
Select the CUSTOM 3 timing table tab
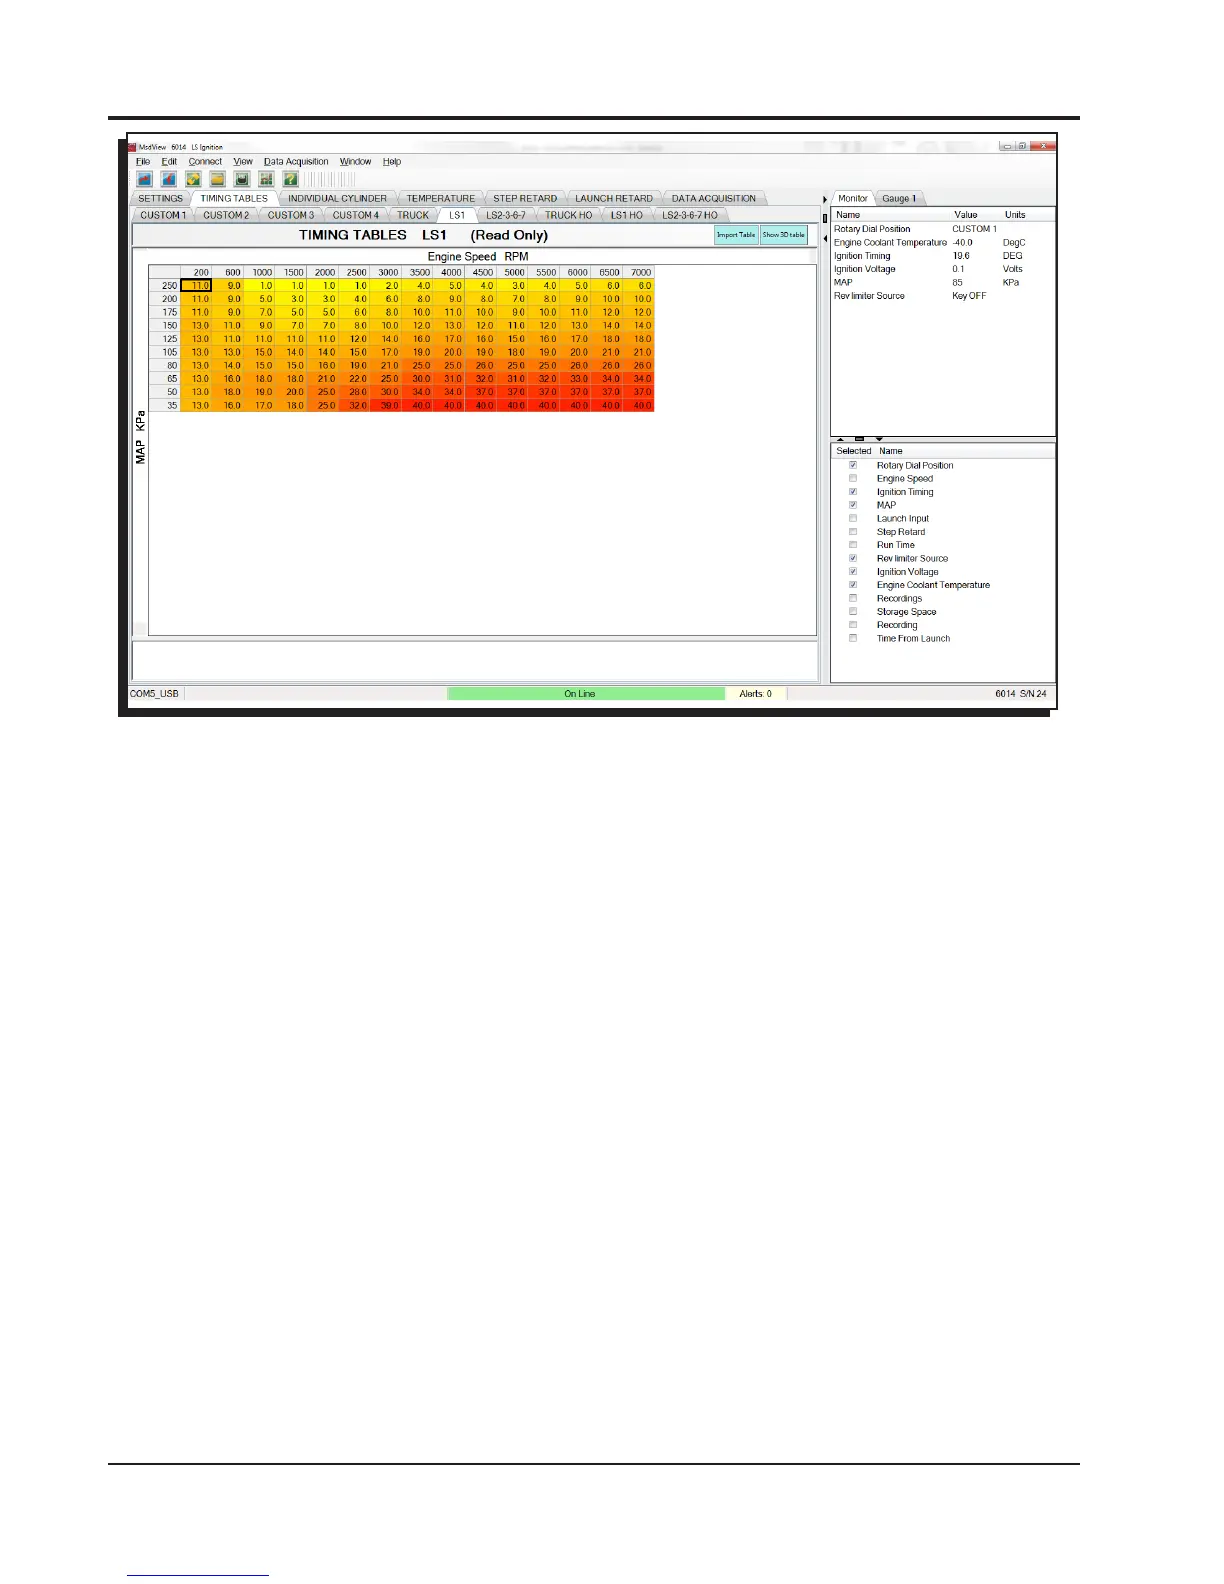(291, 215)
